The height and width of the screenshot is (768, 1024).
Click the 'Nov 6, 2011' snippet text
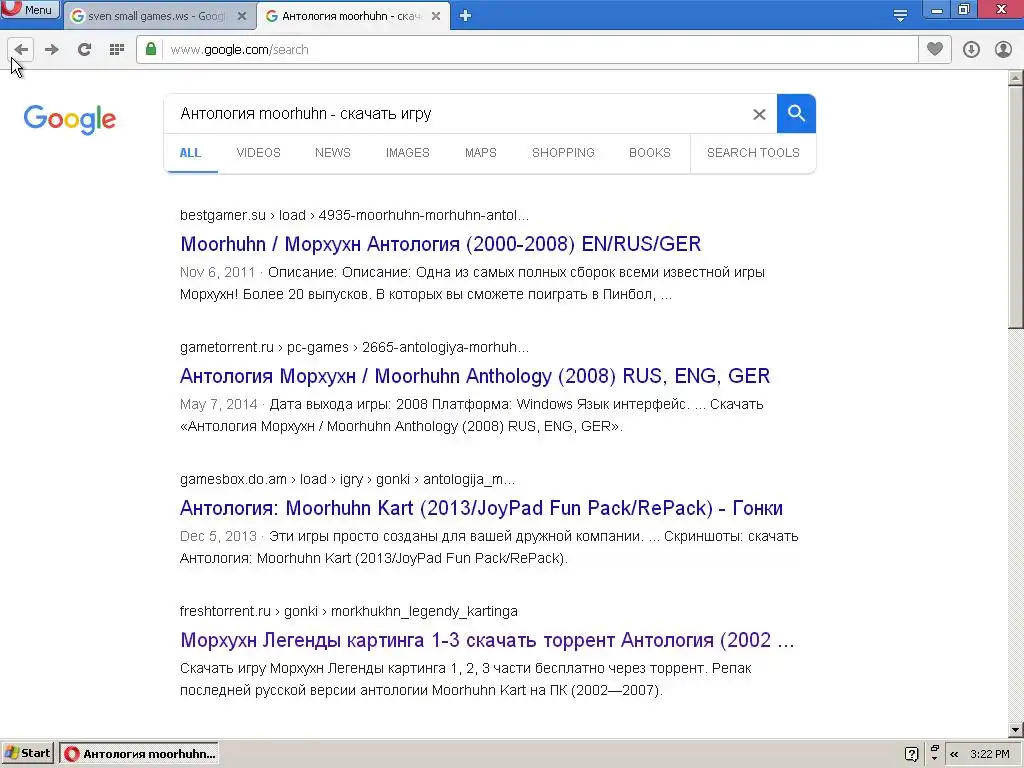coord(217,272)
